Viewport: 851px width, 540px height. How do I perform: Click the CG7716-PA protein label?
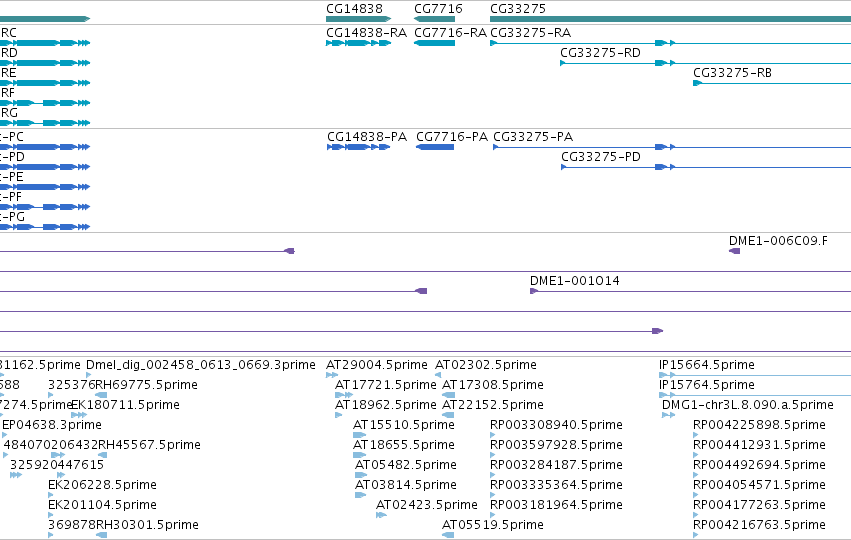(x=452, y=137)
